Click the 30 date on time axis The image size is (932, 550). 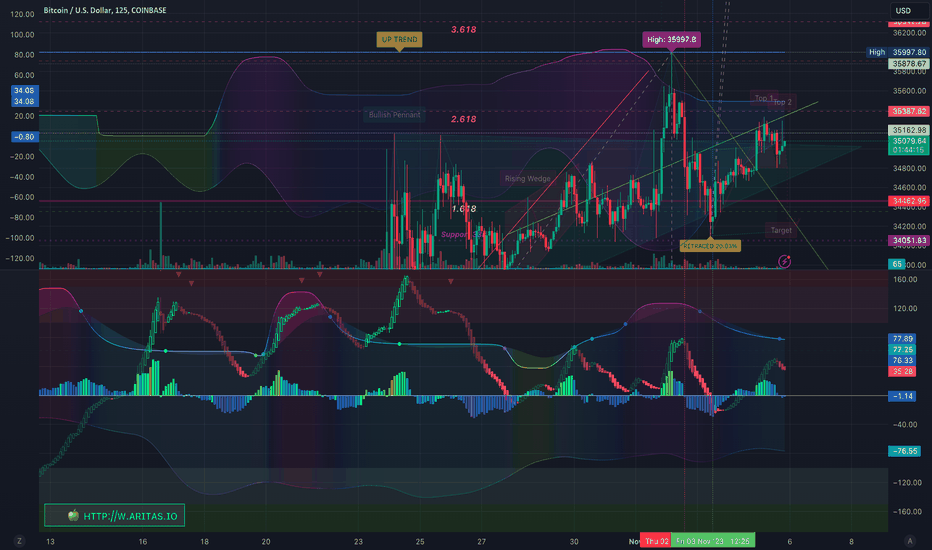[x=574, y=541]
